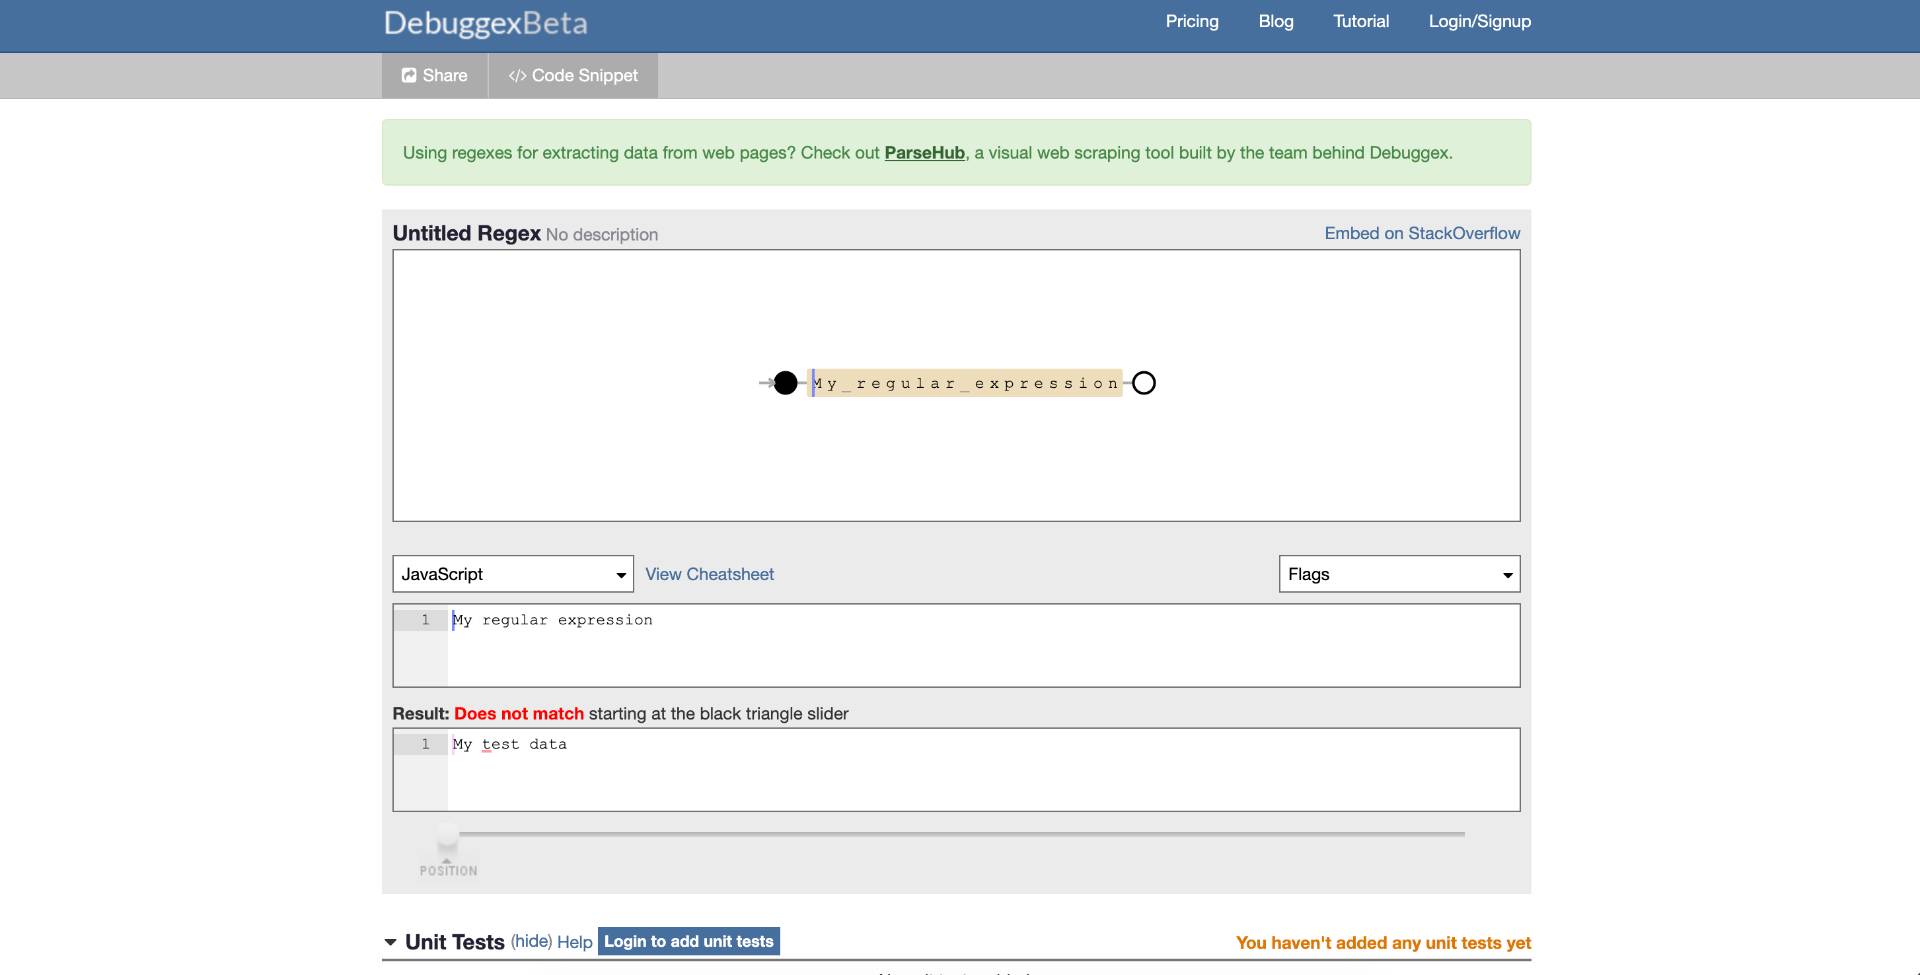Screen dimensions: 1920x975
Task: Click the Share icon in toolbar
Action: [x=409, y=76]
